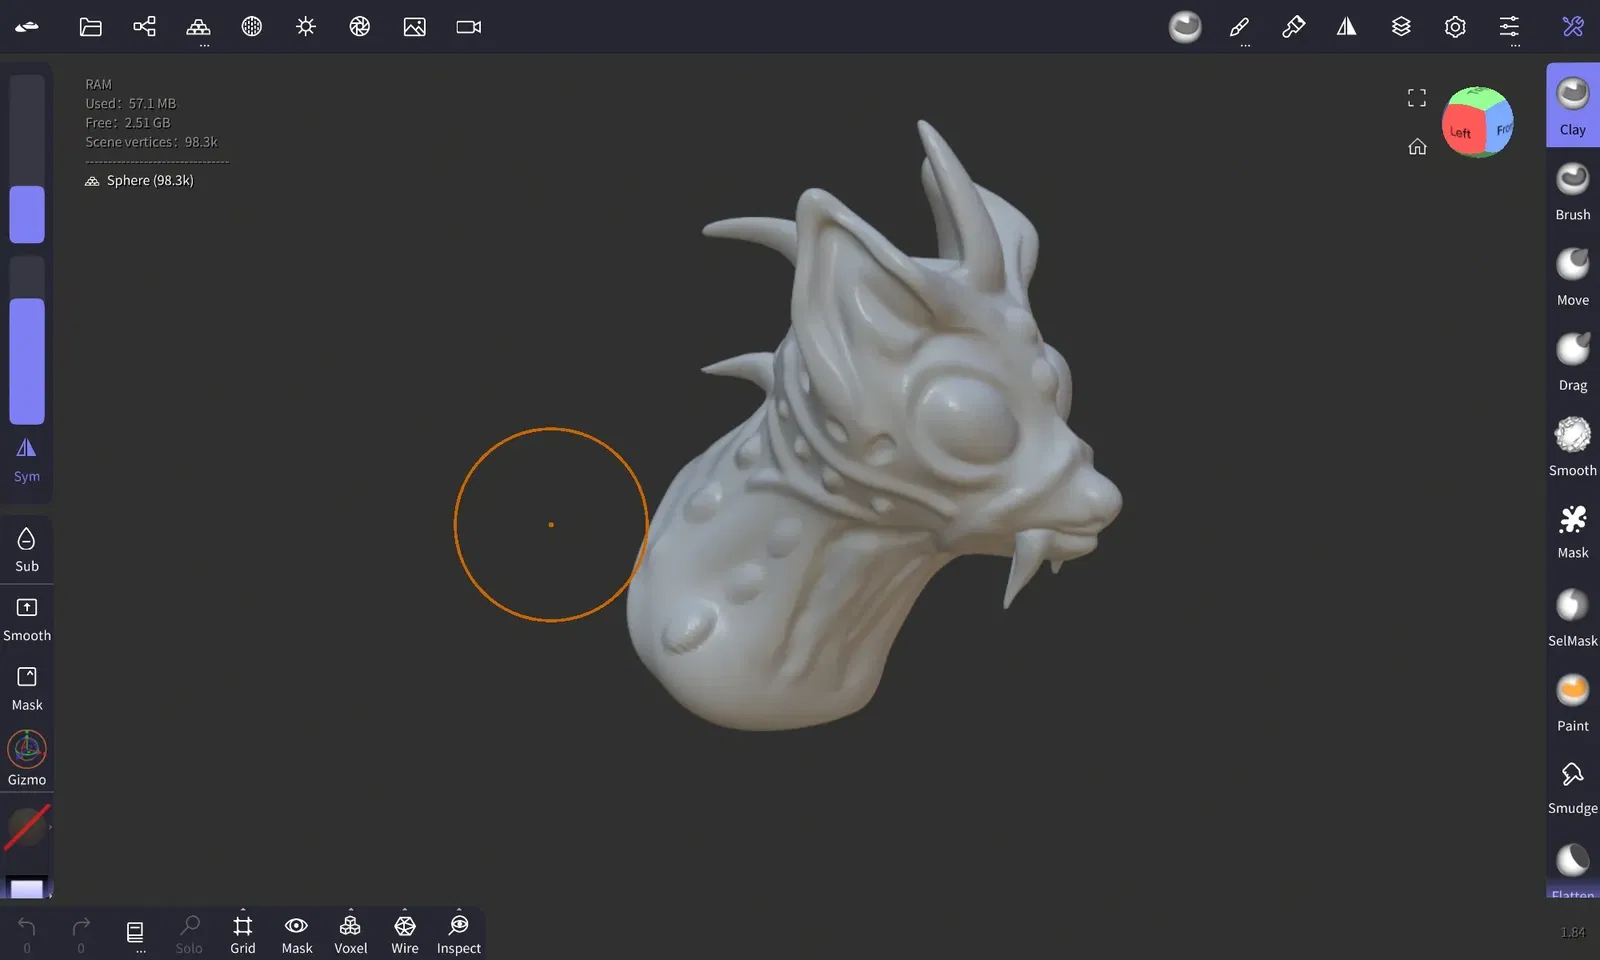Select the Drag tool
Screen dimensions: 1600x960
1573,361
